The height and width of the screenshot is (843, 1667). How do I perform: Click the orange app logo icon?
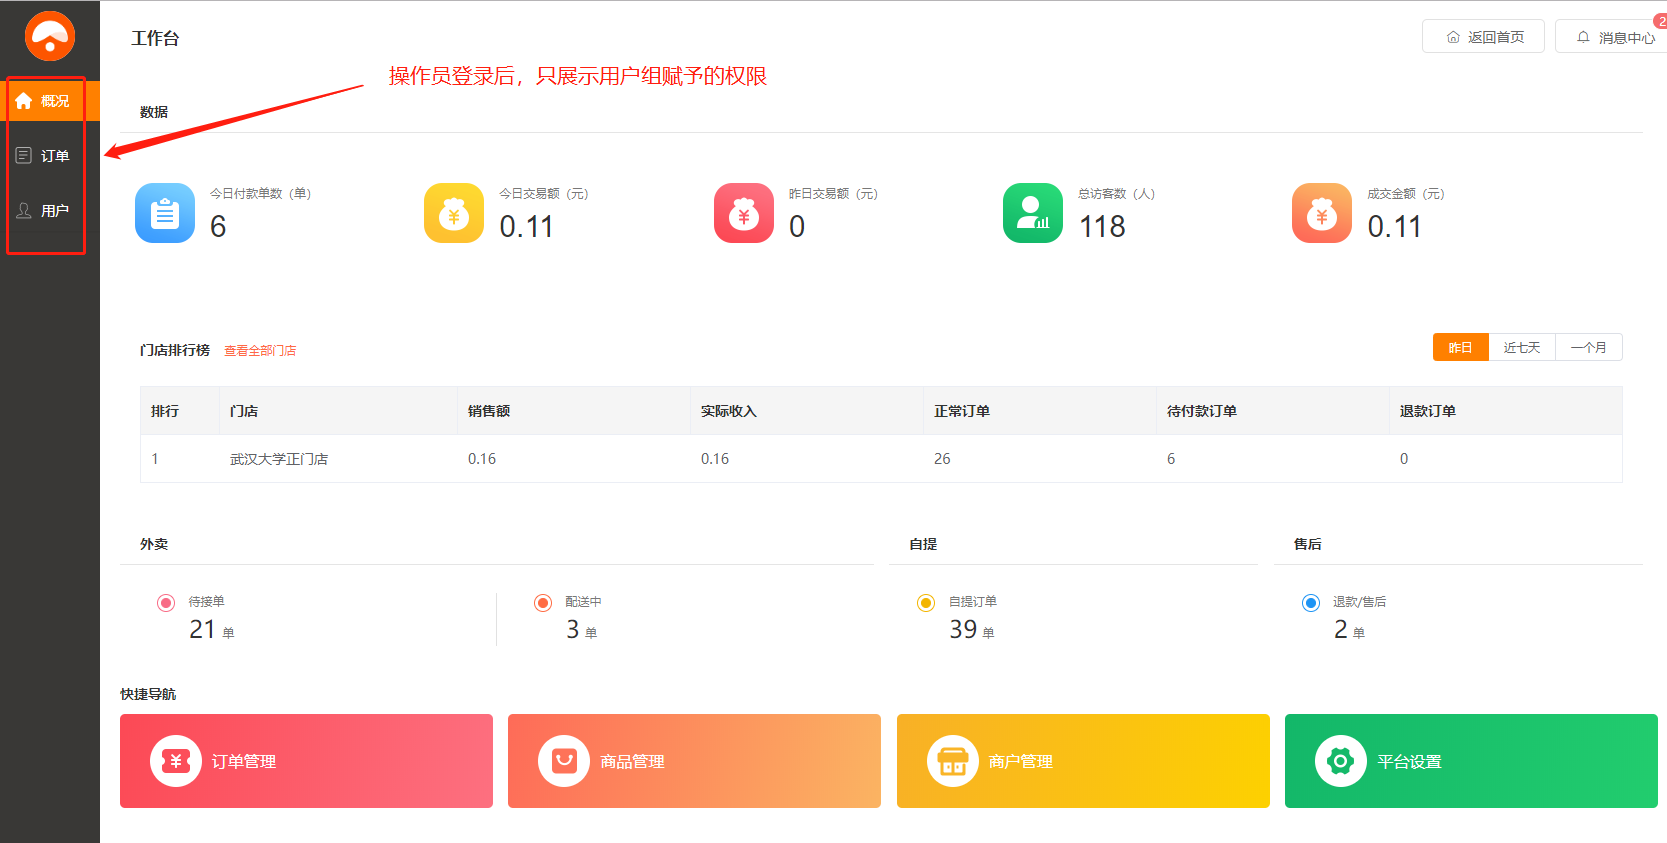(50, 36)
